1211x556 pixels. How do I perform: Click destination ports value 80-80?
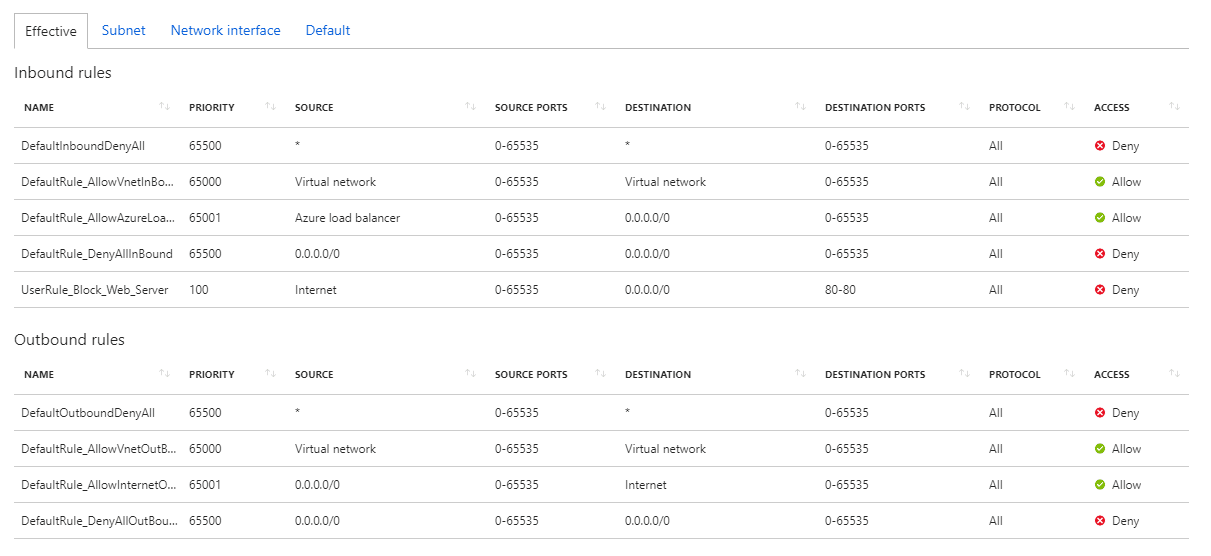pos(840,290)
